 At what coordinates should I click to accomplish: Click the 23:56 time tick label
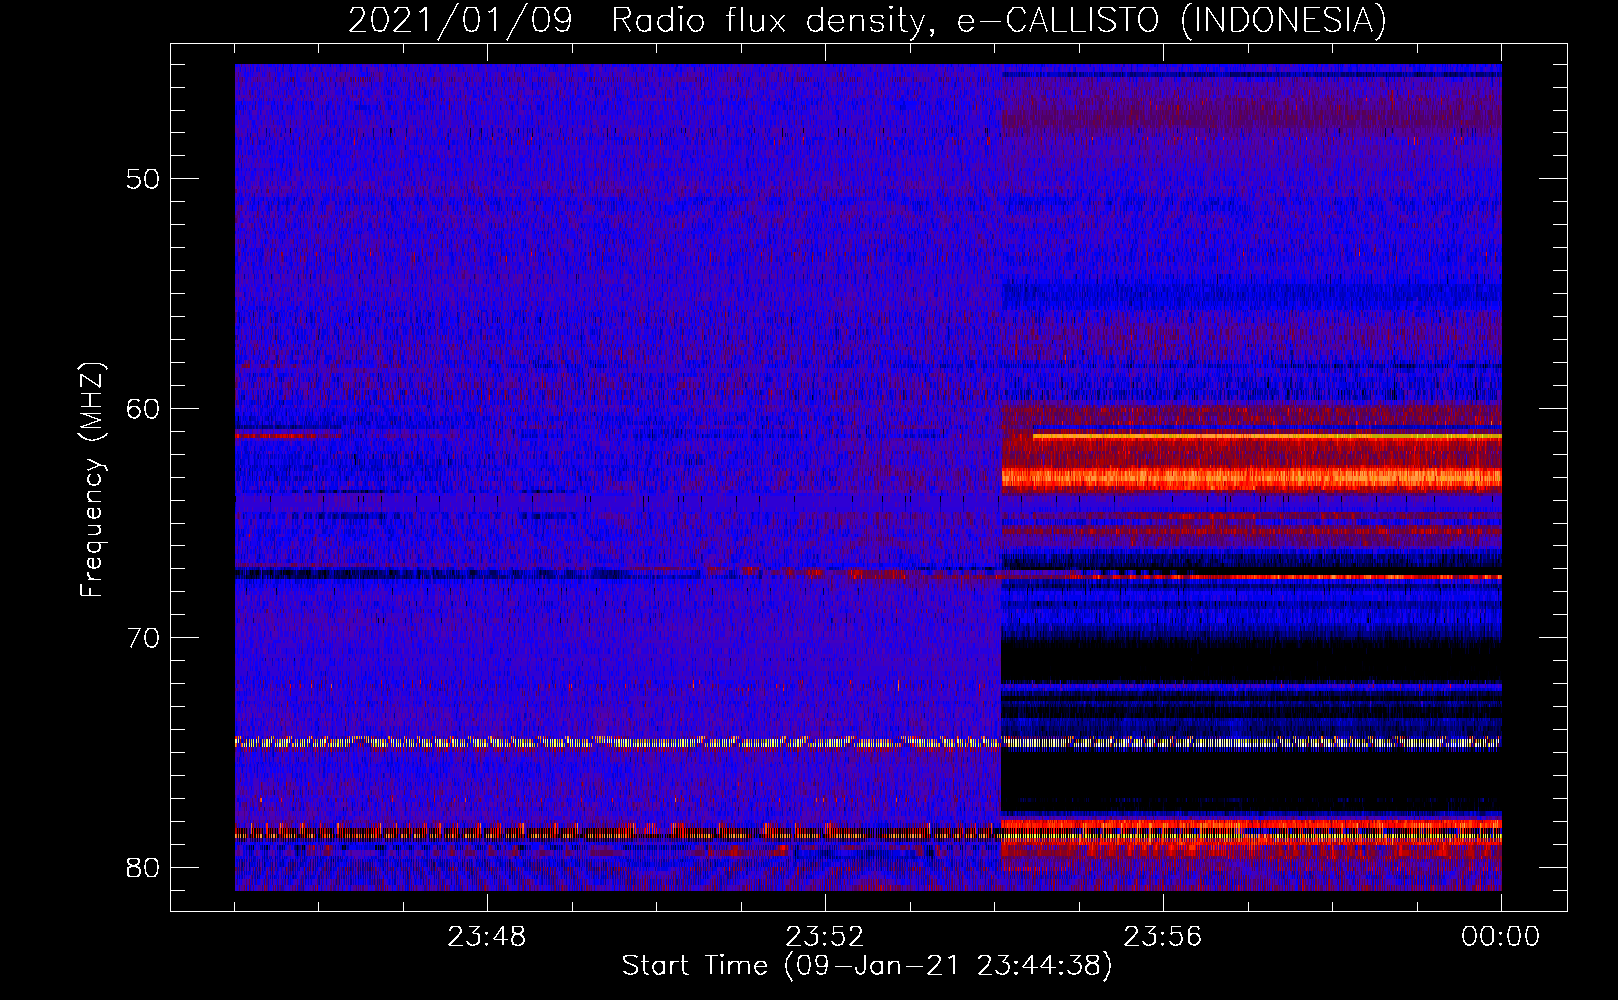click(1162, 937)
